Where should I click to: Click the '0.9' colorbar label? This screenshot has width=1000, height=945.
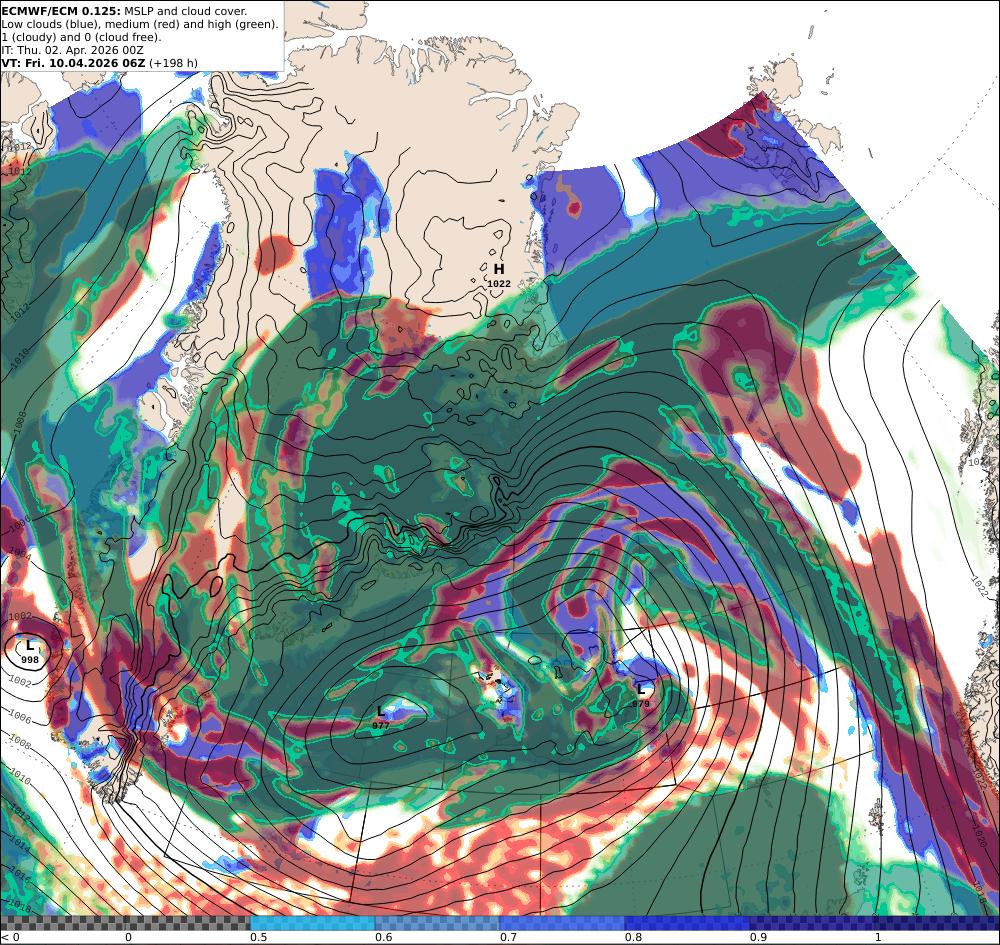tap(758, 937)
